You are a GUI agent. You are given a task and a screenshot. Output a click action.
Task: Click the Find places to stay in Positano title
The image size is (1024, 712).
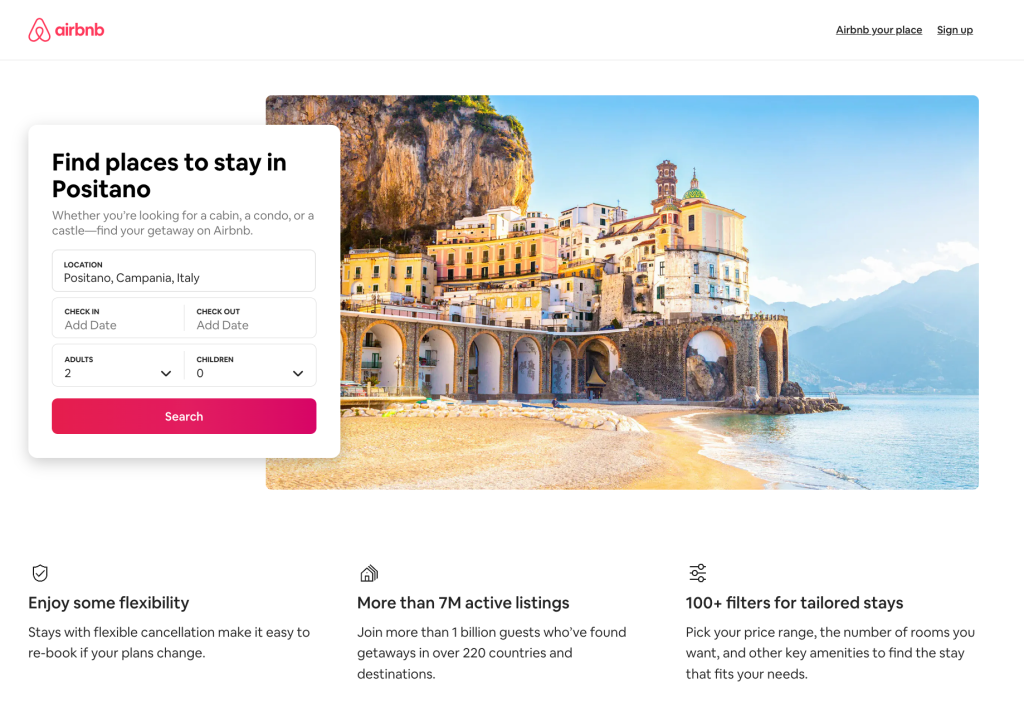point(169,176)
